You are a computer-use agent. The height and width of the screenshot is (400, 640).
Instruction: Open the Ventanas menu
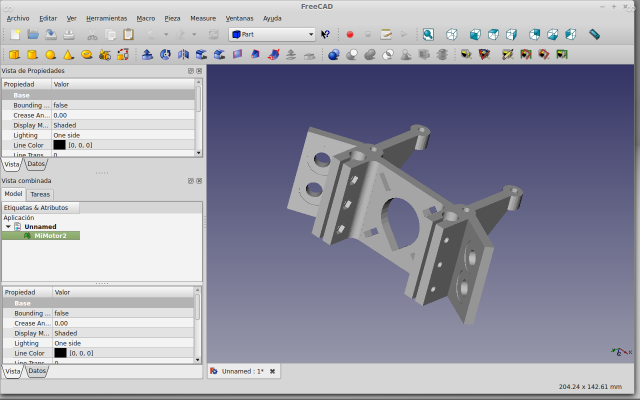tap(239, 18)
